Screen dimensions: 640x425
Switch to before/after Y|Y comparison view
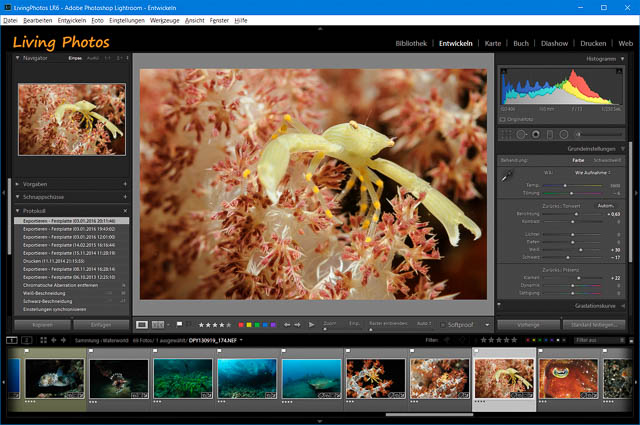(158, 325)
